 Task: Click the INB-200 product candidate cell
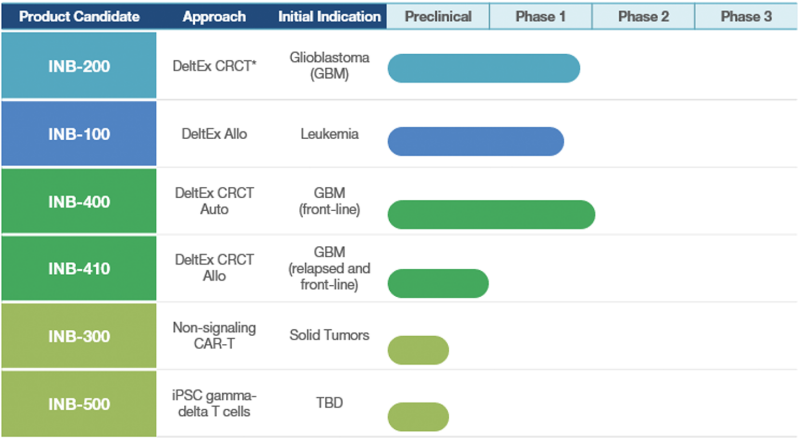[79, 66]
